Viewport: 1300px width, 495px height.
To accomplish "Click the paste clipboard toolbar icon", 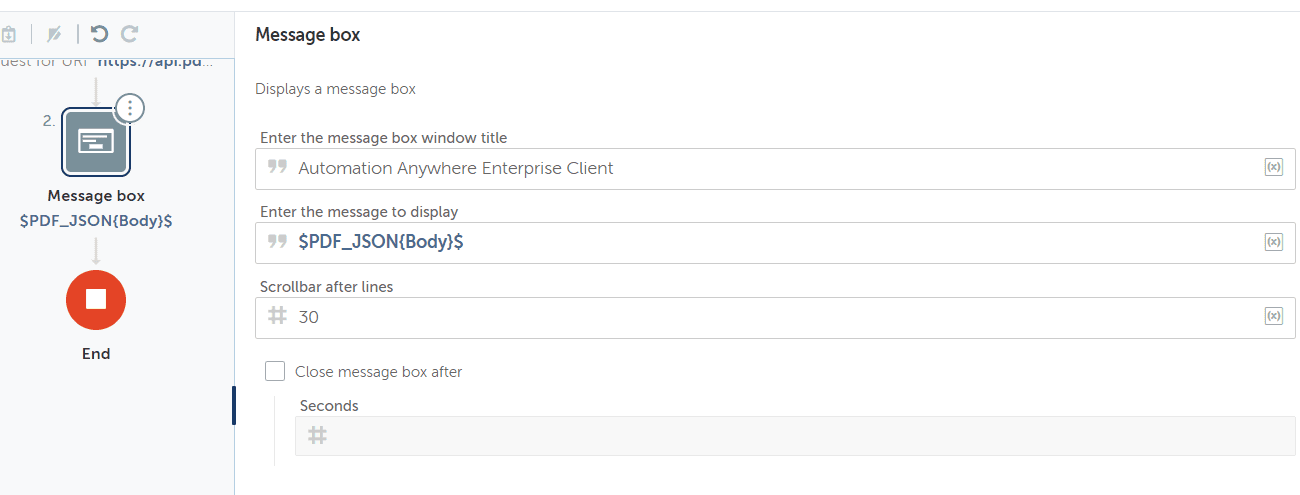I will click(8, 34).
